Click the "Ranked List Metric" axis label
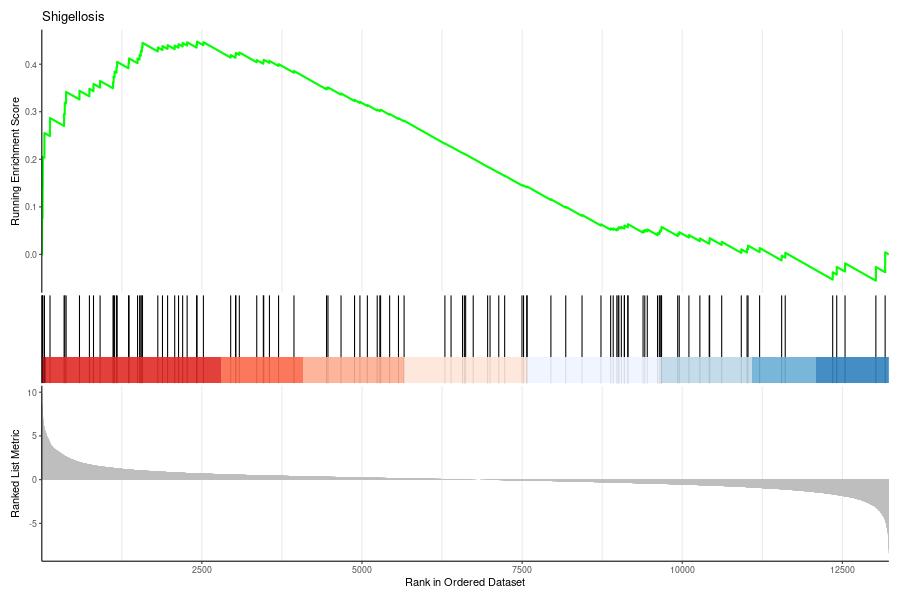 [x=15, y=474]
